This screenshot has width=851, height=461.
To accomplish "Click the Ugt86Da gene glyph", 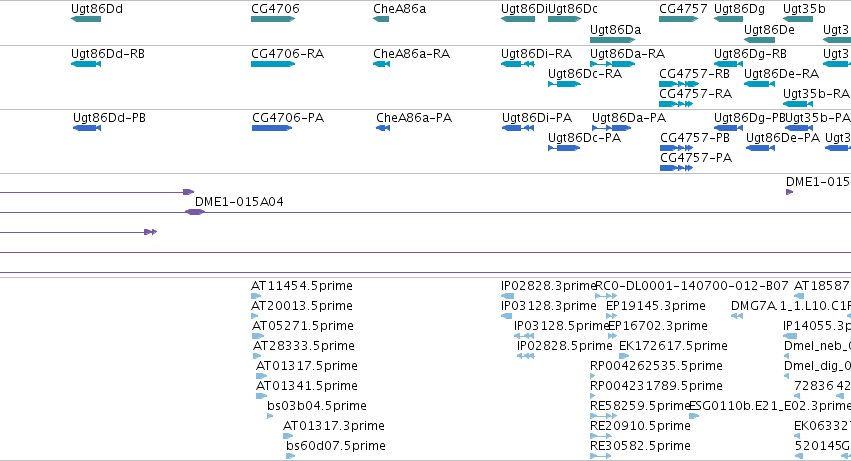I will coord(612,40).
